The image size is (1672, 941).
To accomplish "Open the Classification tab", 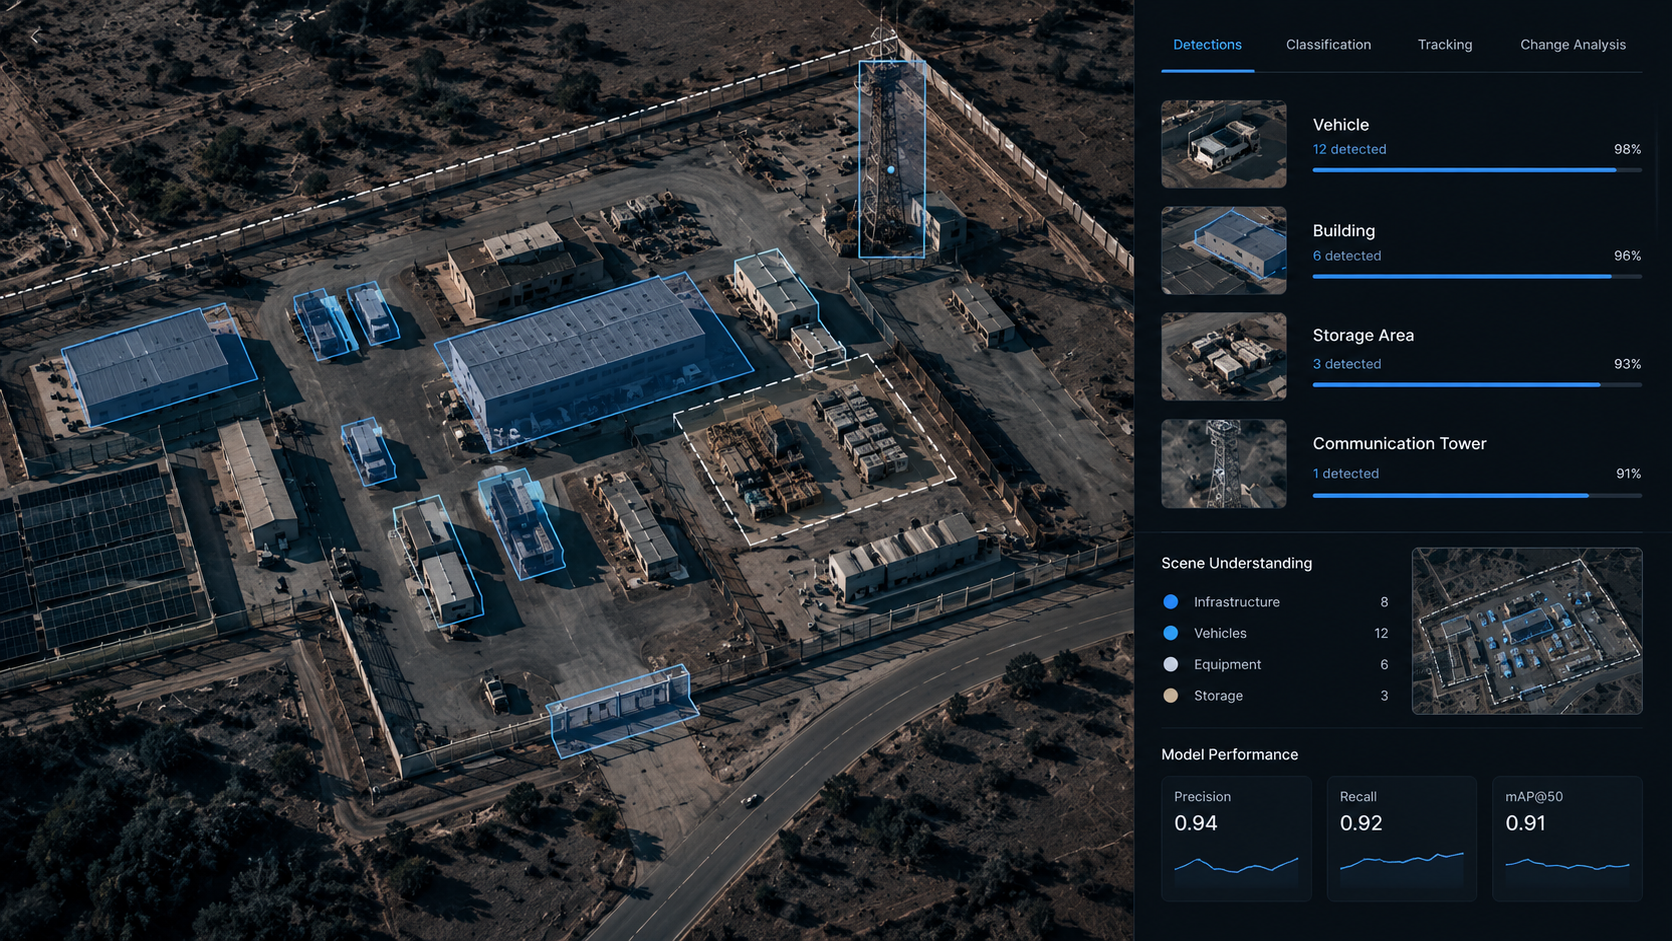I will click(1328, 45).
